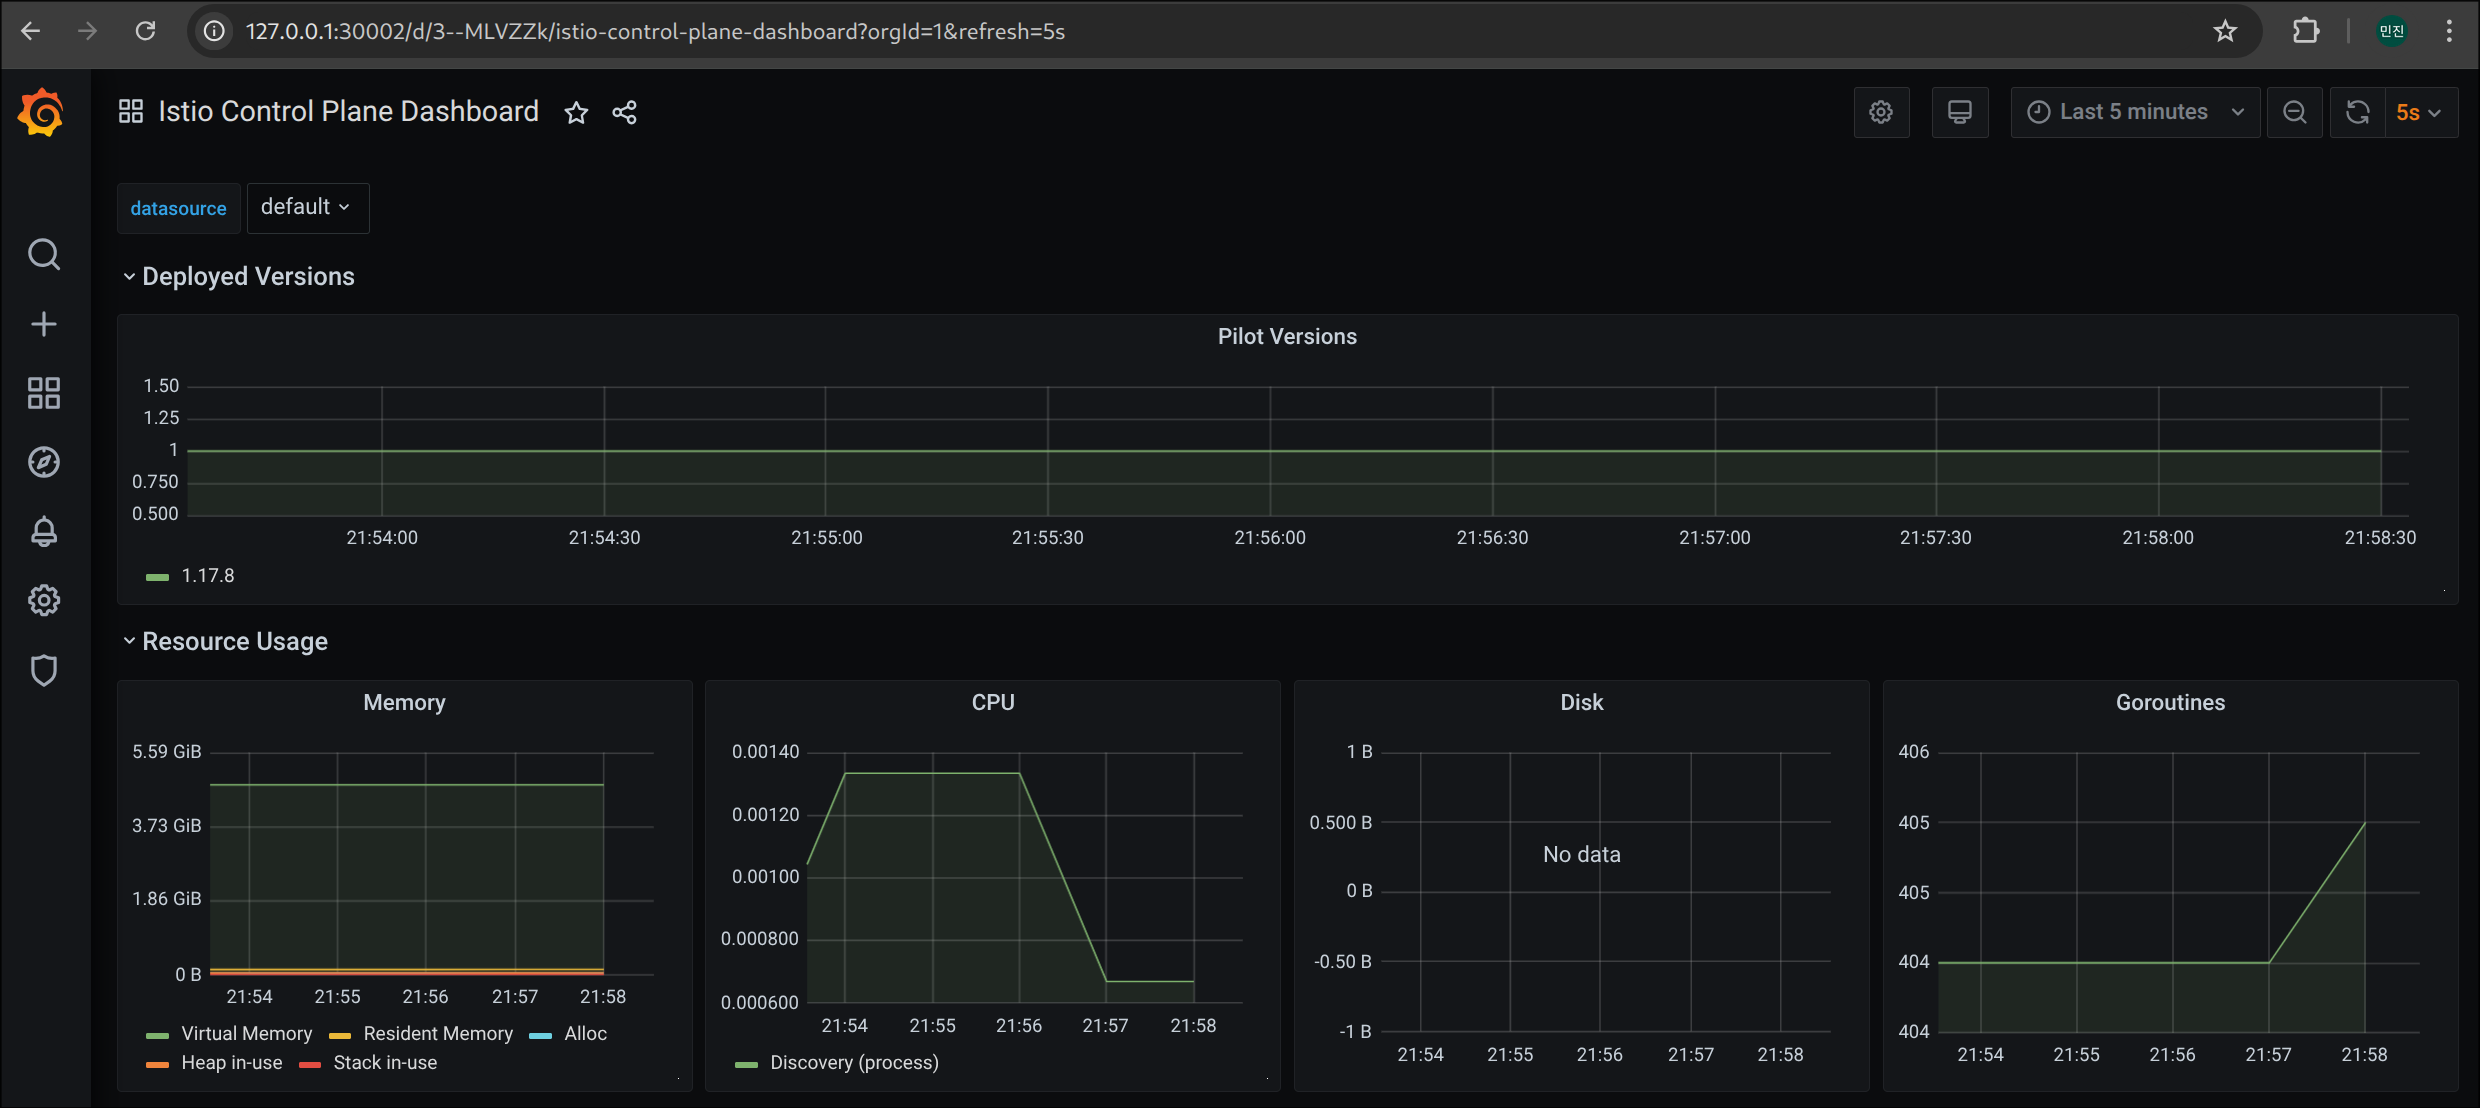Open the Configuration gear icon in sidebar
This screenshot has width=2480, height=1108.
[x=43, y=600]
